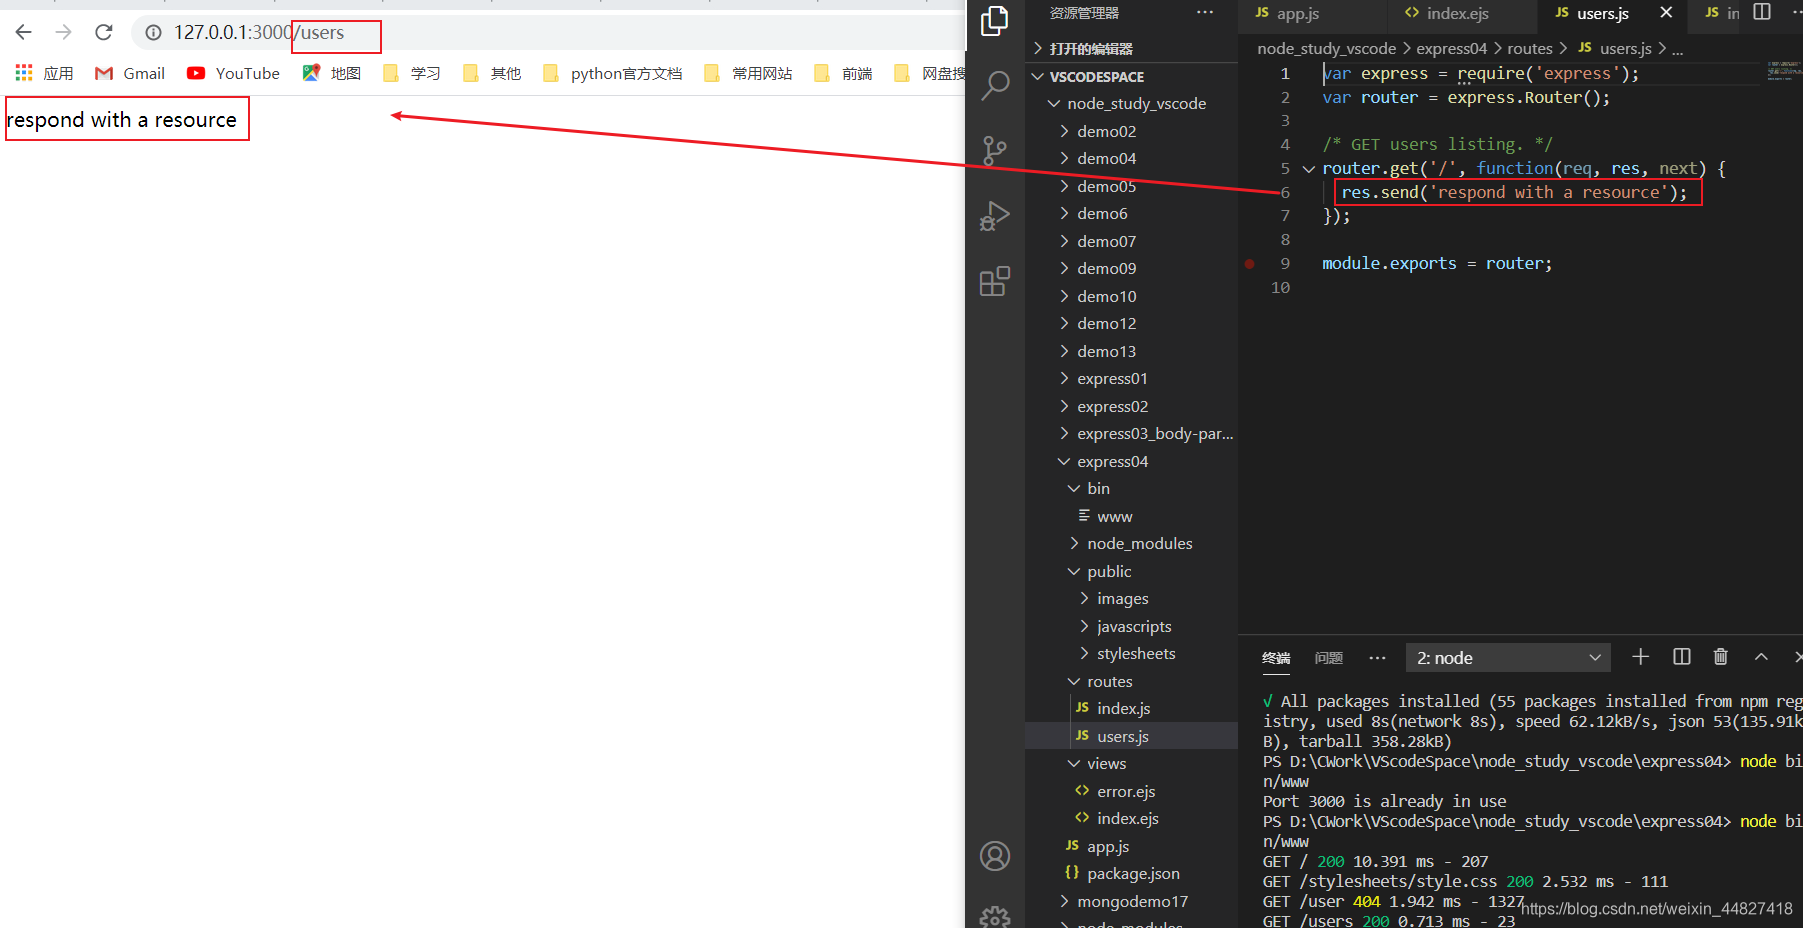Open Extensions view icon
The height and width of the screenshot is (928, 1803).
[x=994, y=281]
